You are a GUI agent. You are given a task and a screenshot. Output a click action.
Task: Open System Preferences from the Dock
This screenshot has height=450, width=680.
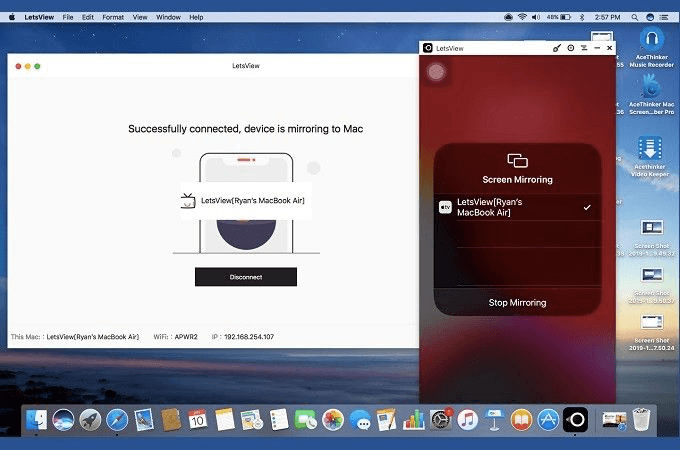coord(441,420)
